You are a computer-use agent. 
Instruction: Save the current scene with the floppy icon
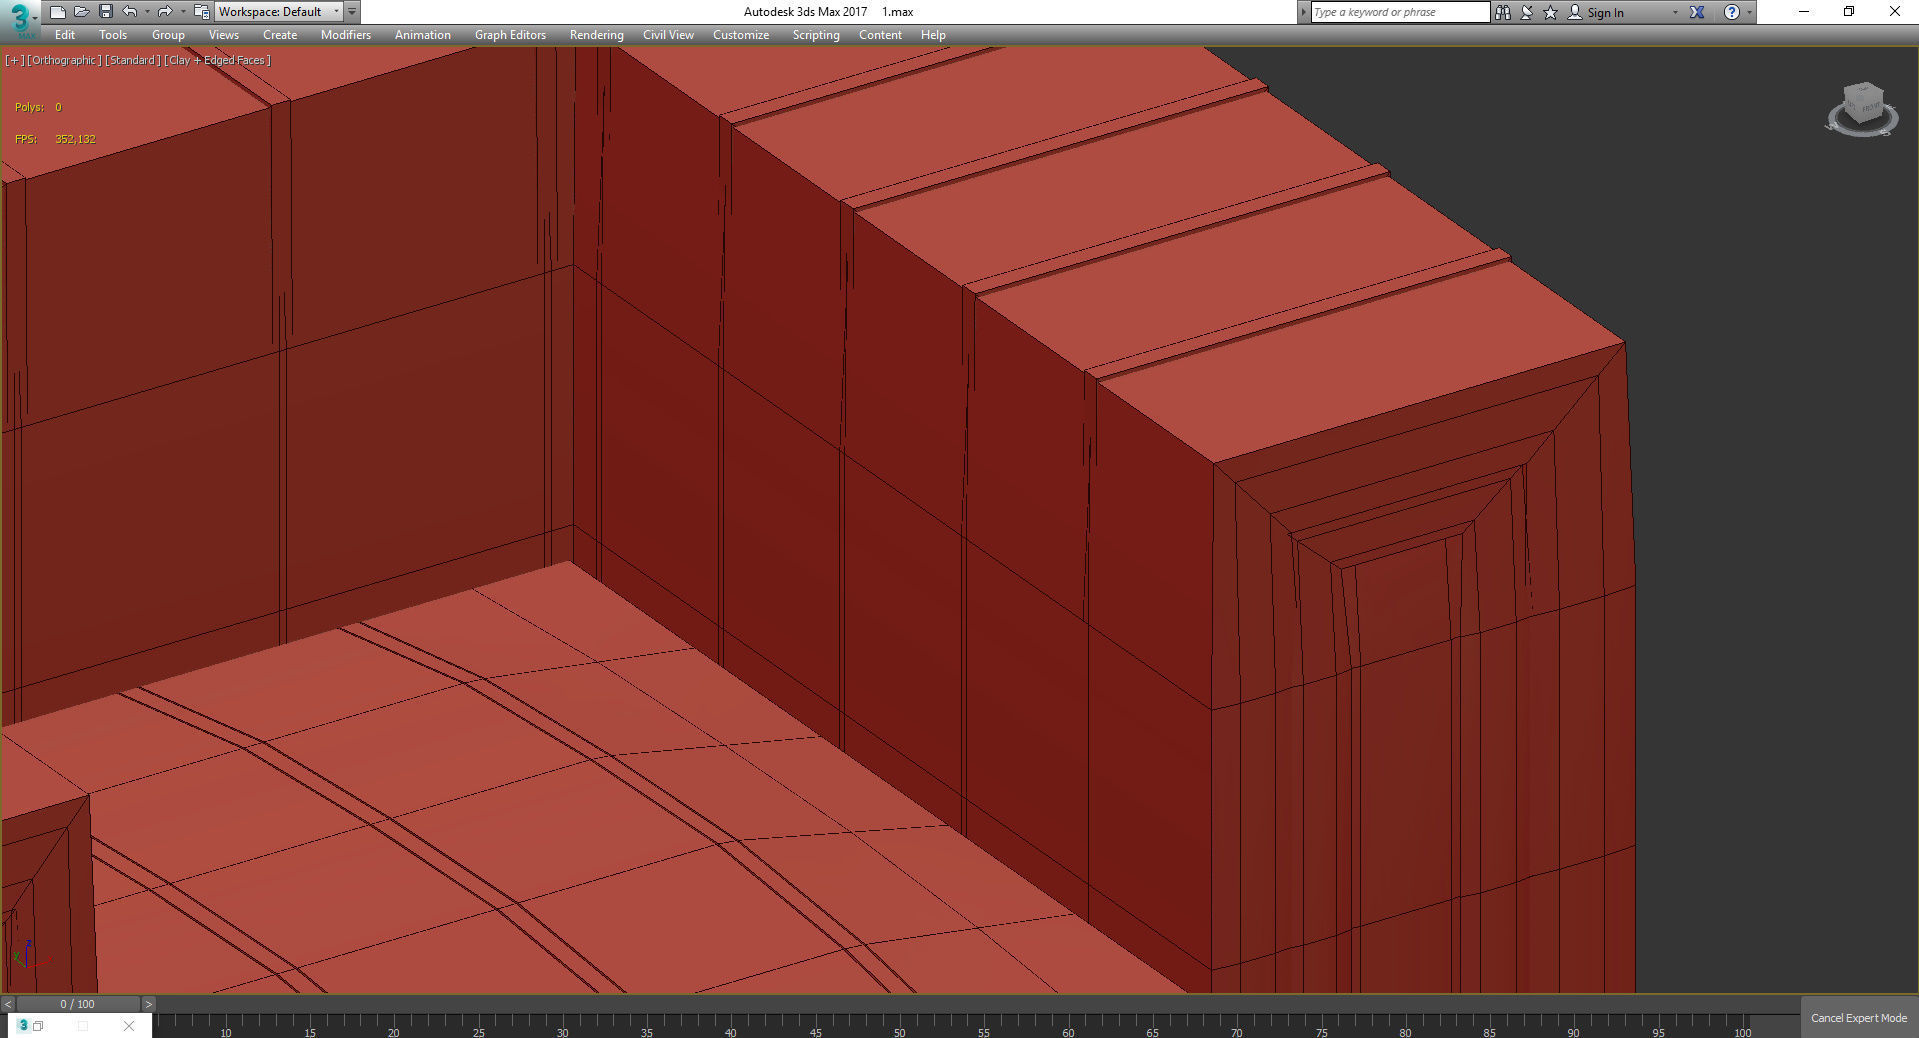point(106,12)
